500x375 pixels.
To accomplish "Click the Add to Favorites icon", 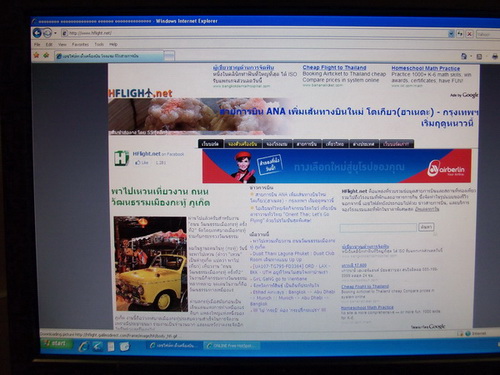I will [46, 55].
